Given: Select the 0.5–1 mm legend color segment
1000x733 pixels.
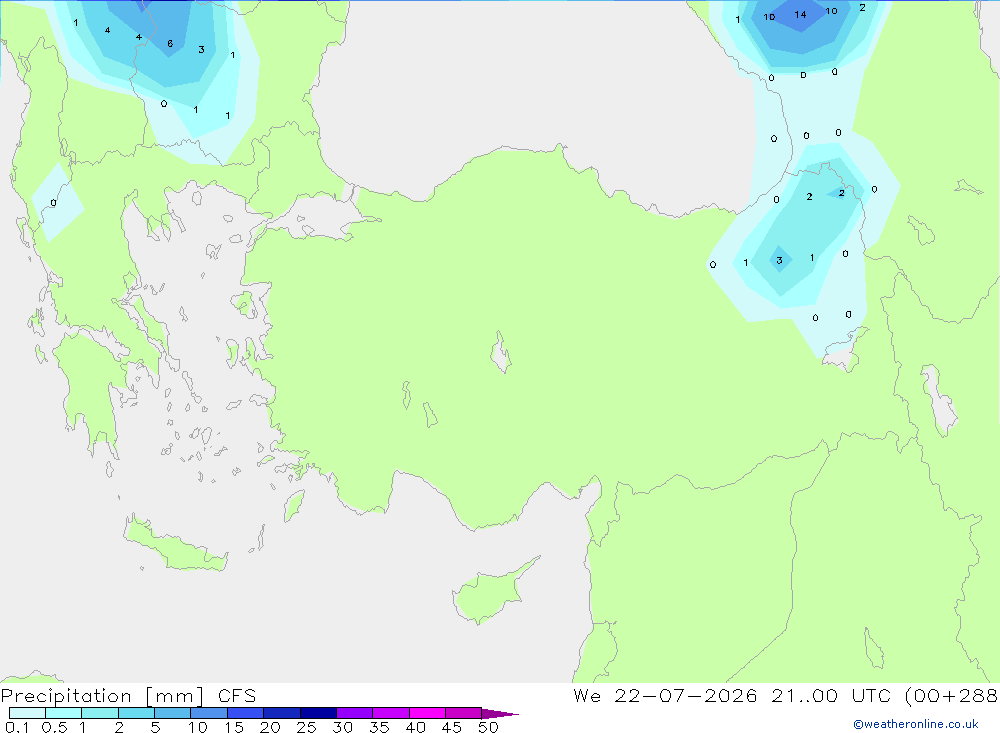Looking at the screenshot, I should point(64,713).
